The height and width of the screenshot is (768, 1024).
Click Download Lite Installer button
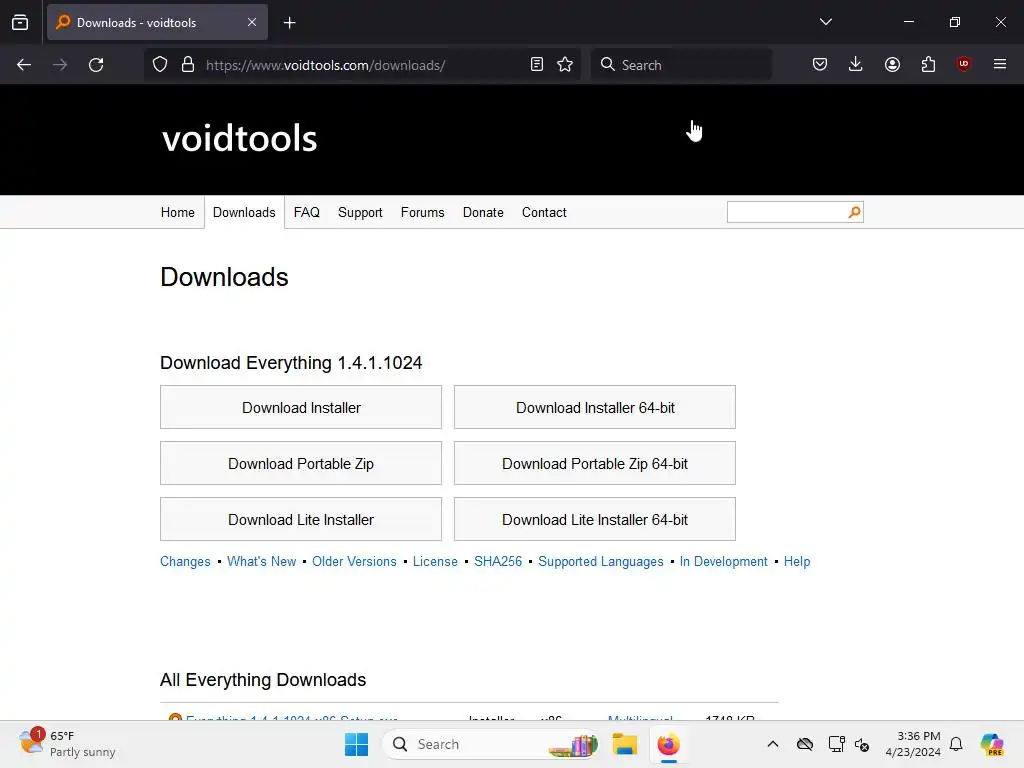301,520
